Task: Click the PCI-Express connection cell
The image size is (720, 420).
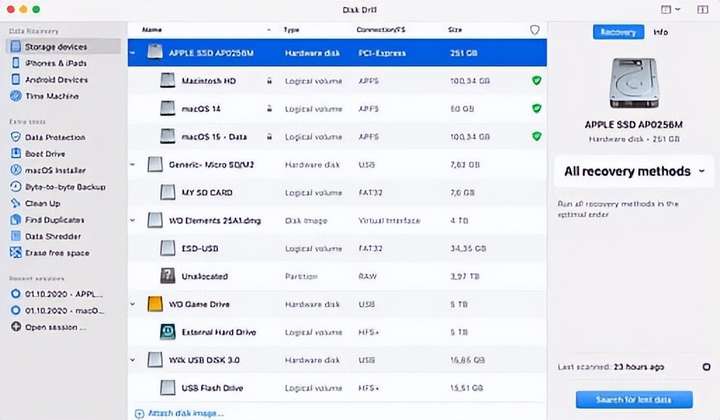Action: coord(382,53)
